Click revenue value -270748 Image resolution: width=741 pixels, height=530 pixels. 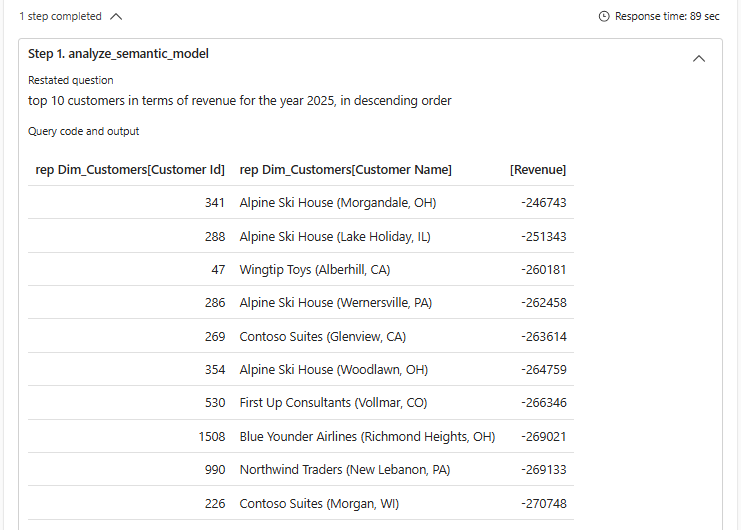(x=544, y=504)
